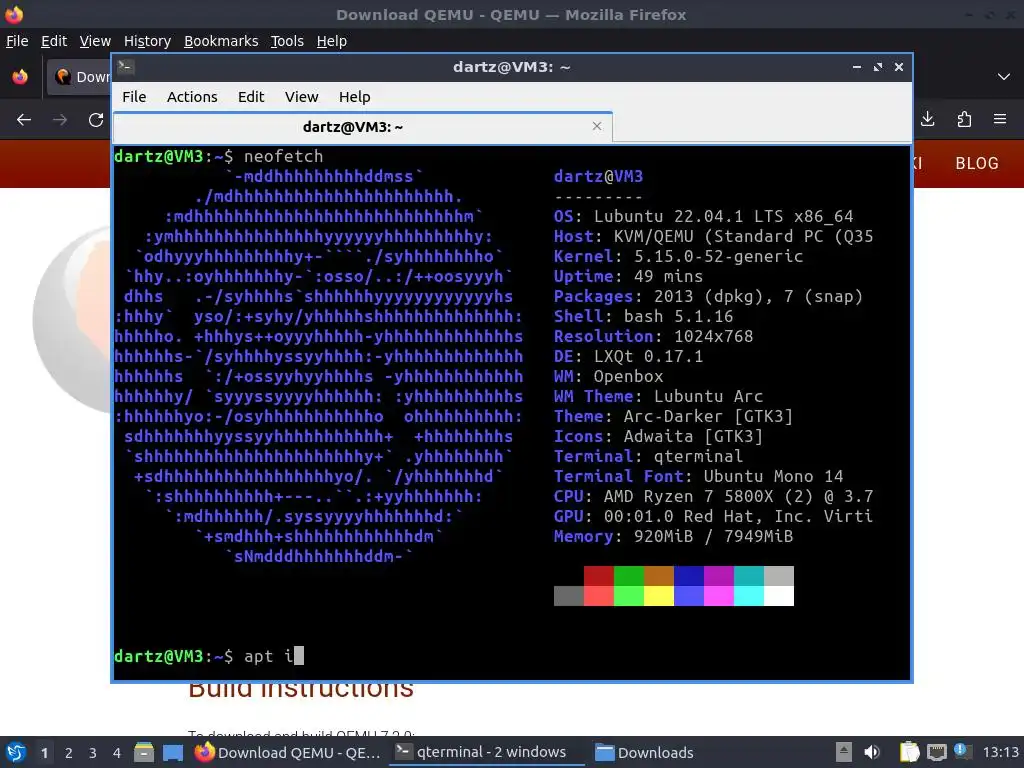1024x768 pixels.
Task: Open Firefox Tools menu
Action: click(287, 41)
